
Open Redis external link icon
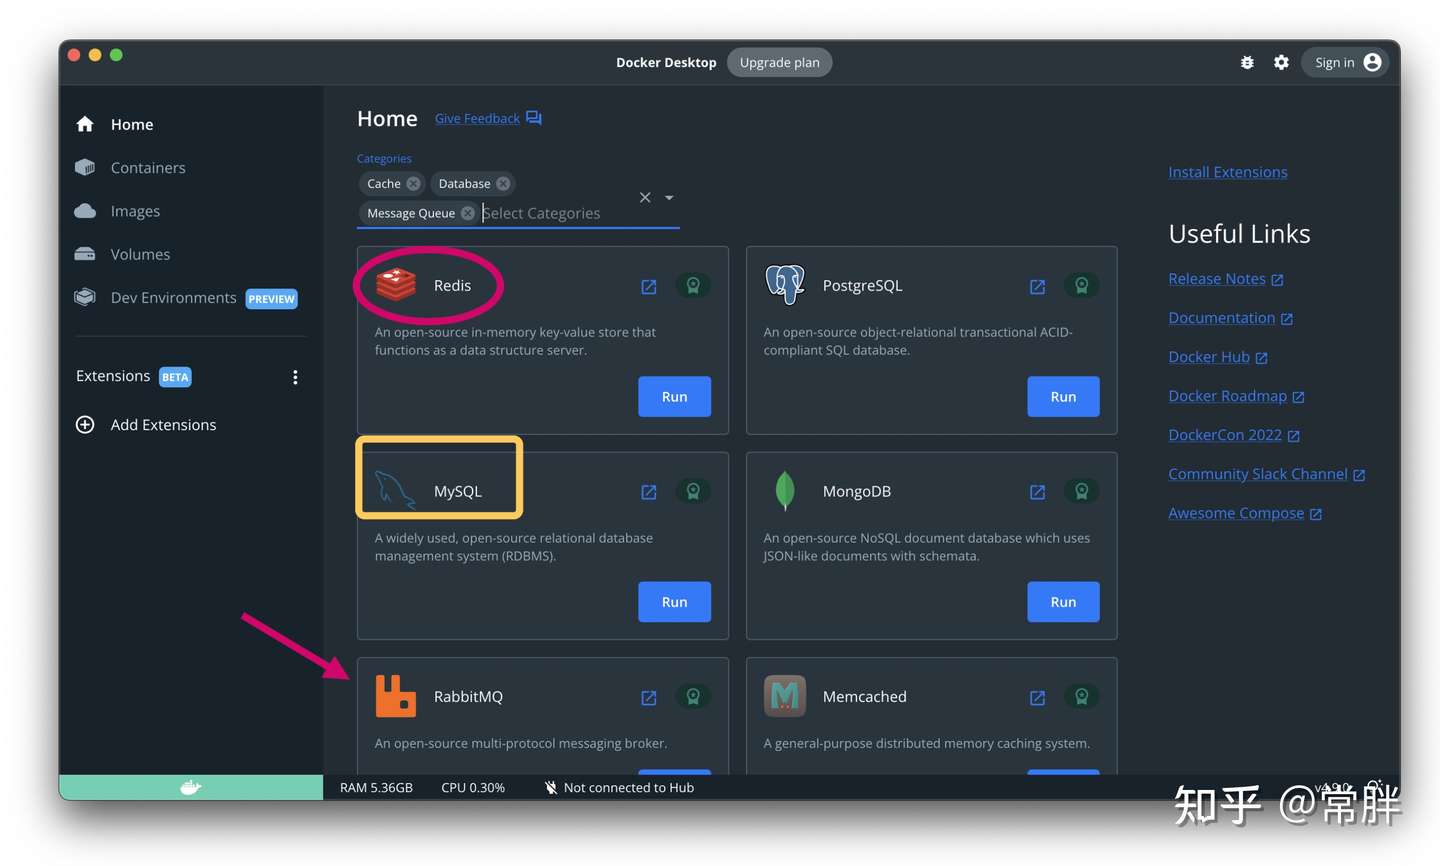[649, 287]
